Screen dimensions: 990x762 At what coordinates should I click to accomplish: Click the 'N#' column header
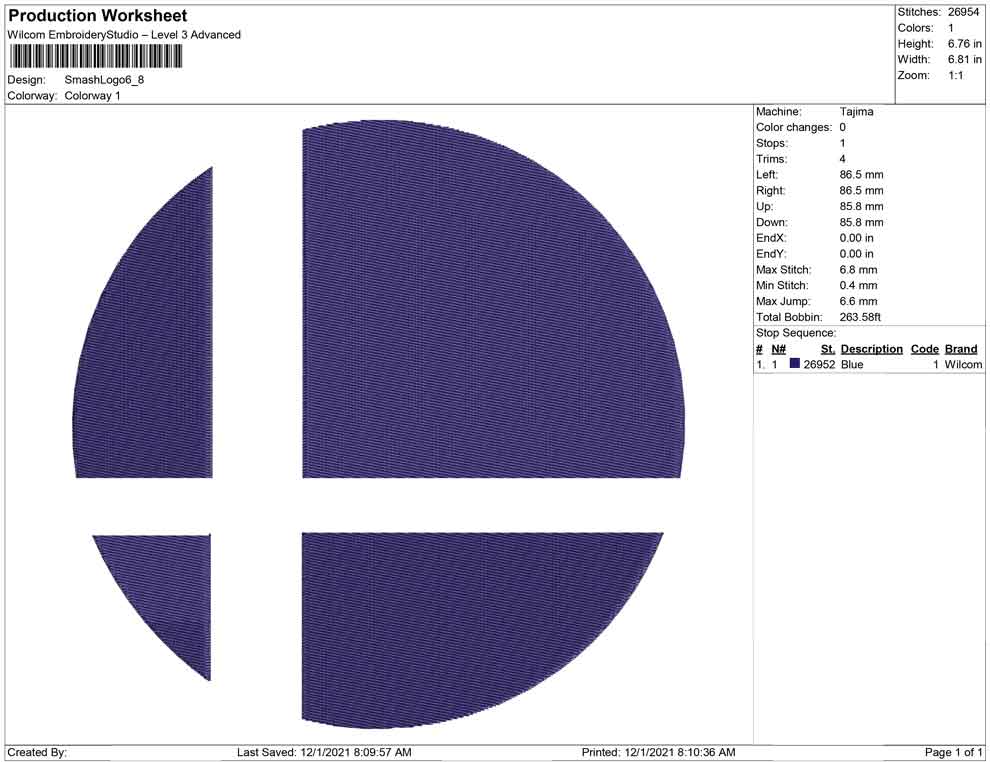[778, 349]
